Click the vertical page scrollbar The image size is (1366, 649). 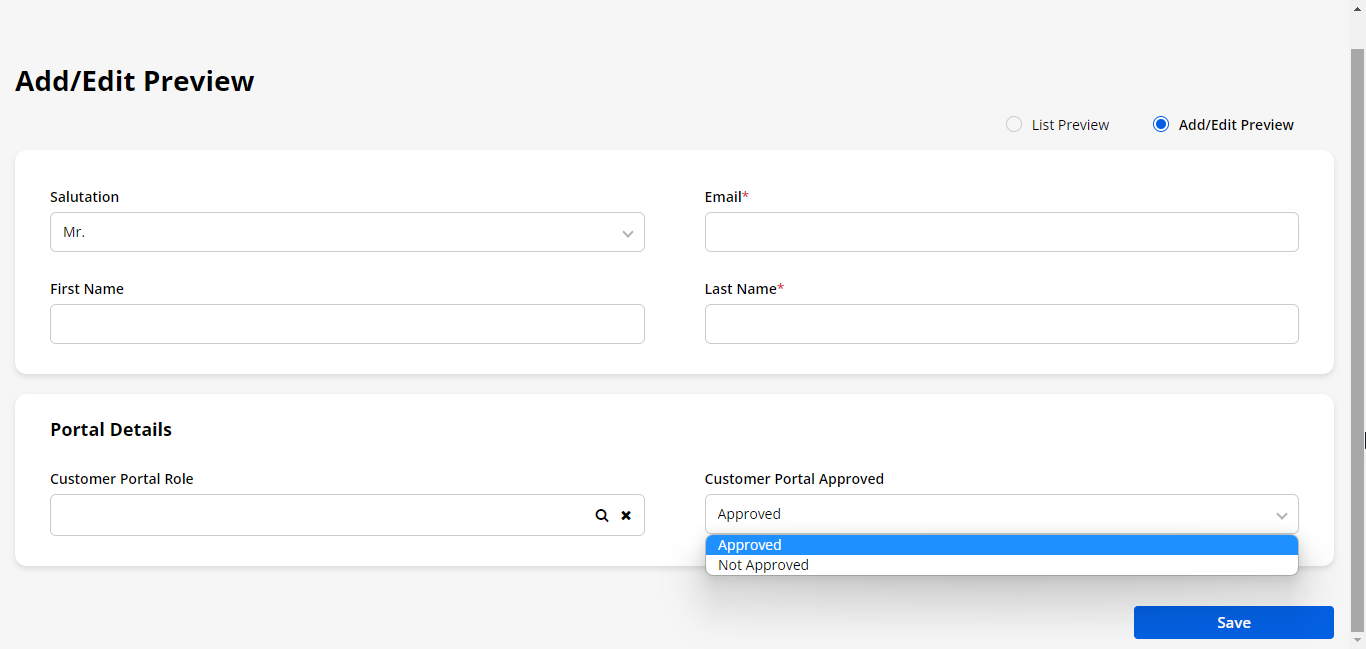(x=1357, y=300)
